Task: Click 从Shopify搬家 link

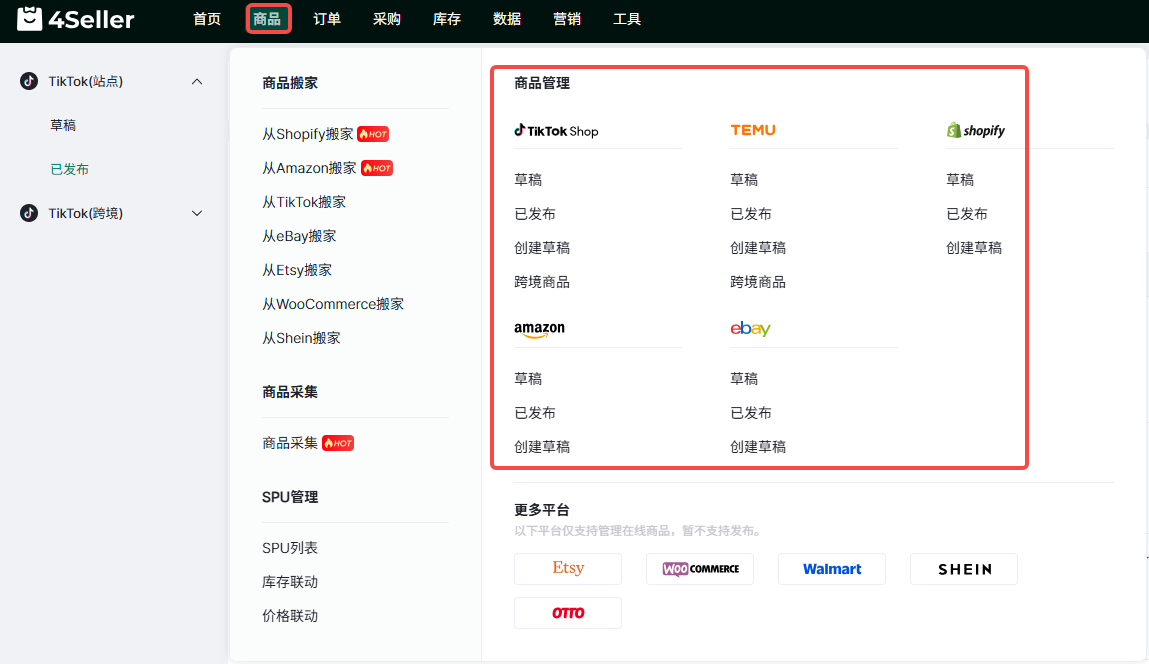Action: point(308,134)
